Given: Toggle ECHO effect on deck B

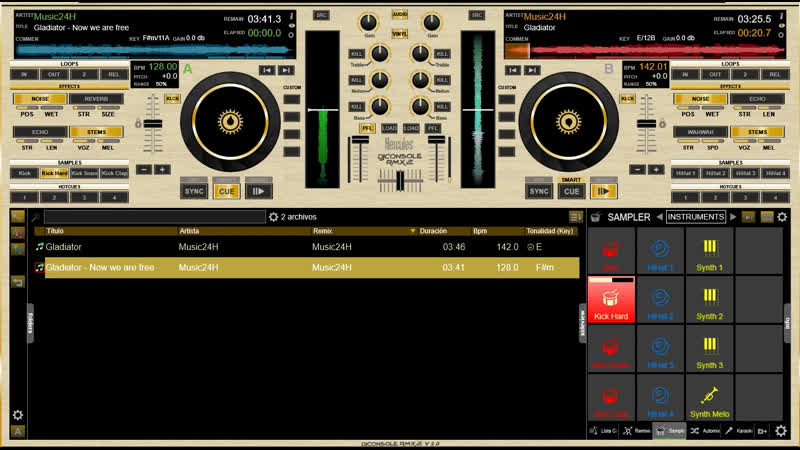Looking at the screenshot, I should 757,98.
